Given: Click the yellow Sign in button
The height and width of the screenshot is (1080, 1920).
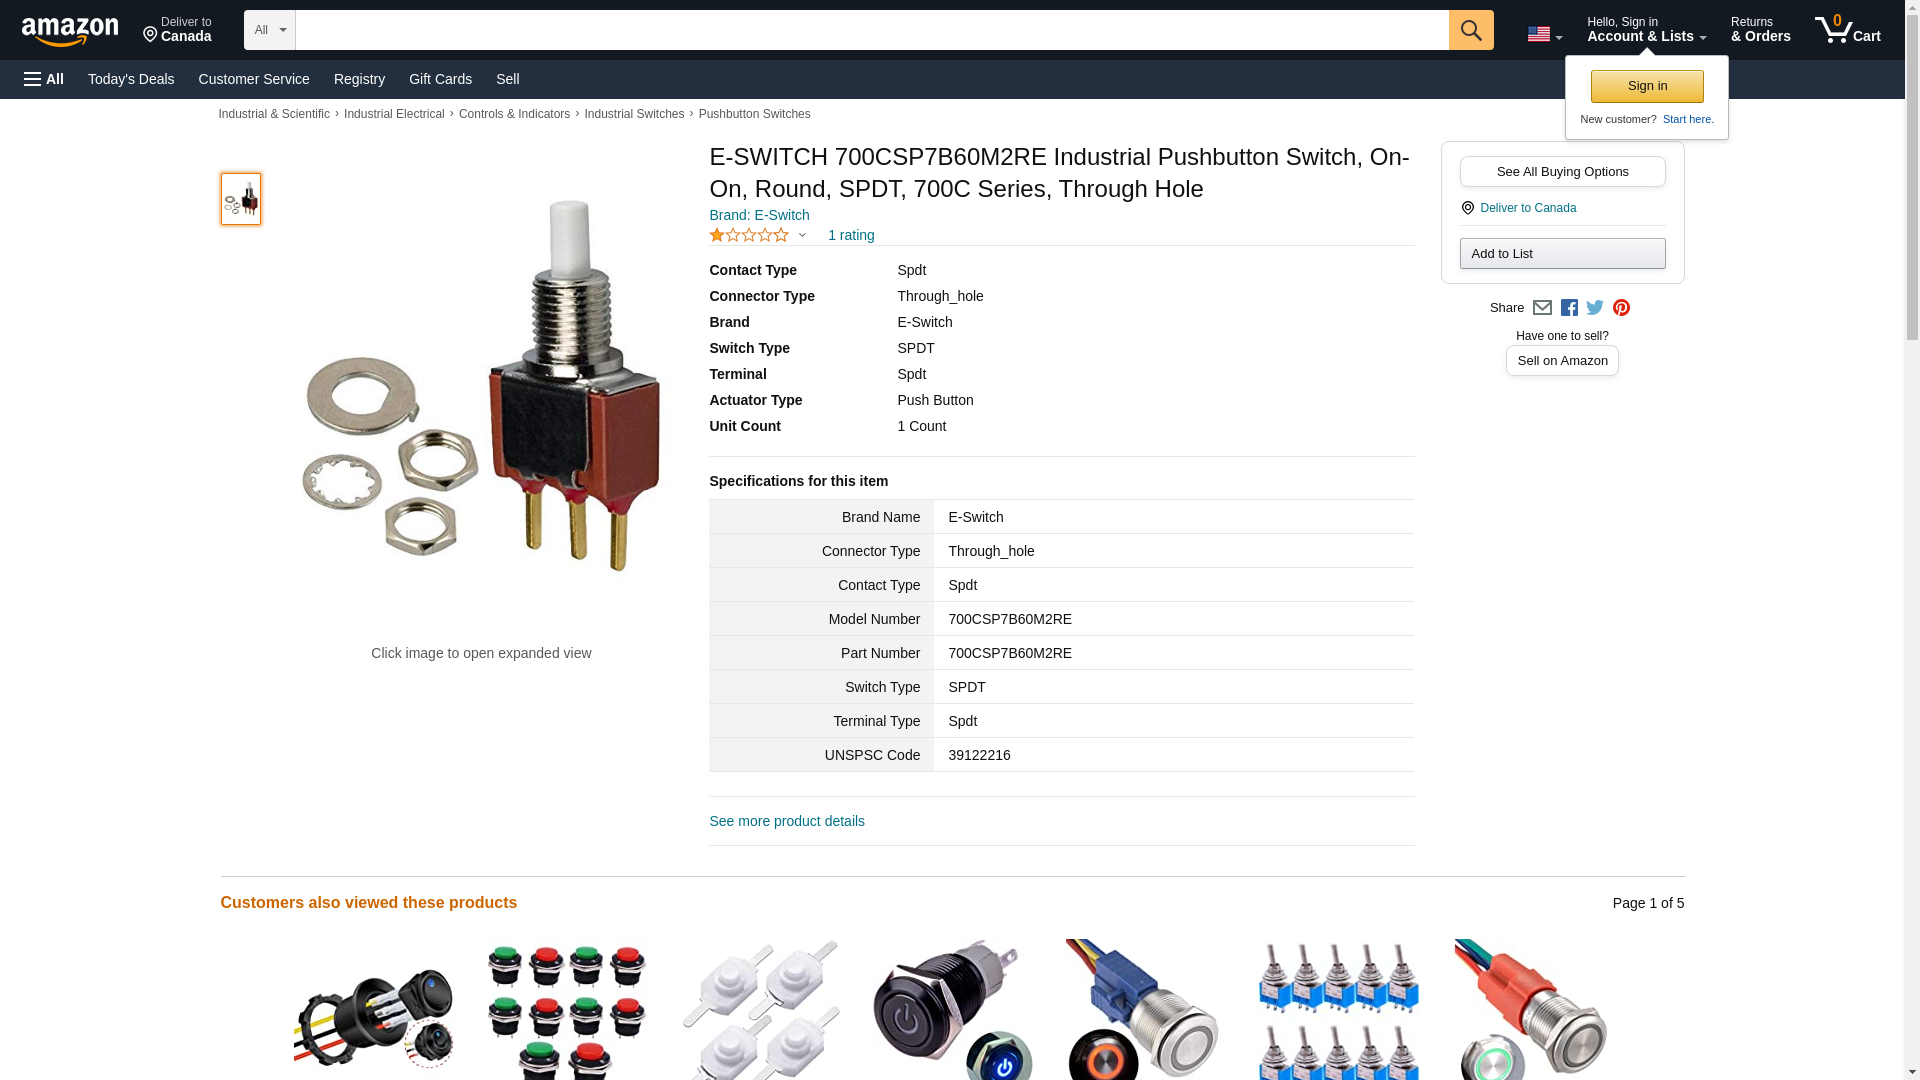Looking at the screenshot, I should click(x=1647, y=86).
